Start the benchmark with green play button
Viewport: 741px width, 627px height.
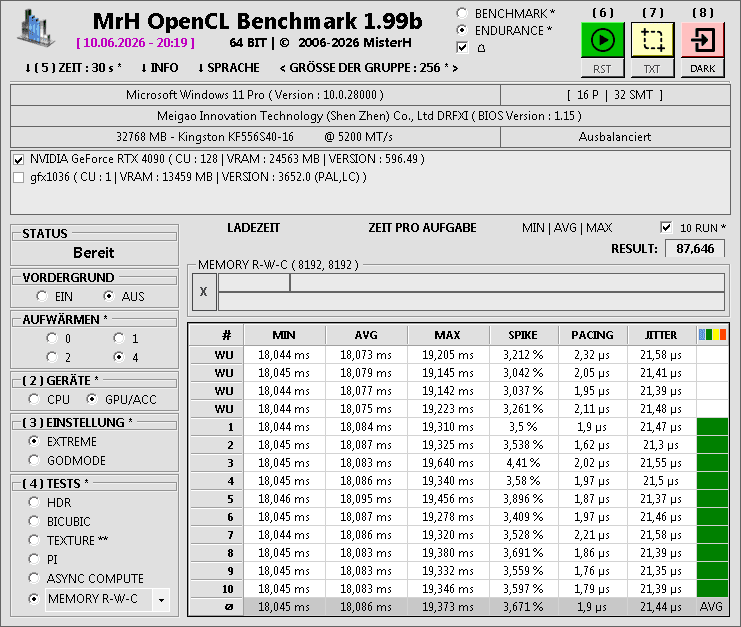[x=603, y=40]
